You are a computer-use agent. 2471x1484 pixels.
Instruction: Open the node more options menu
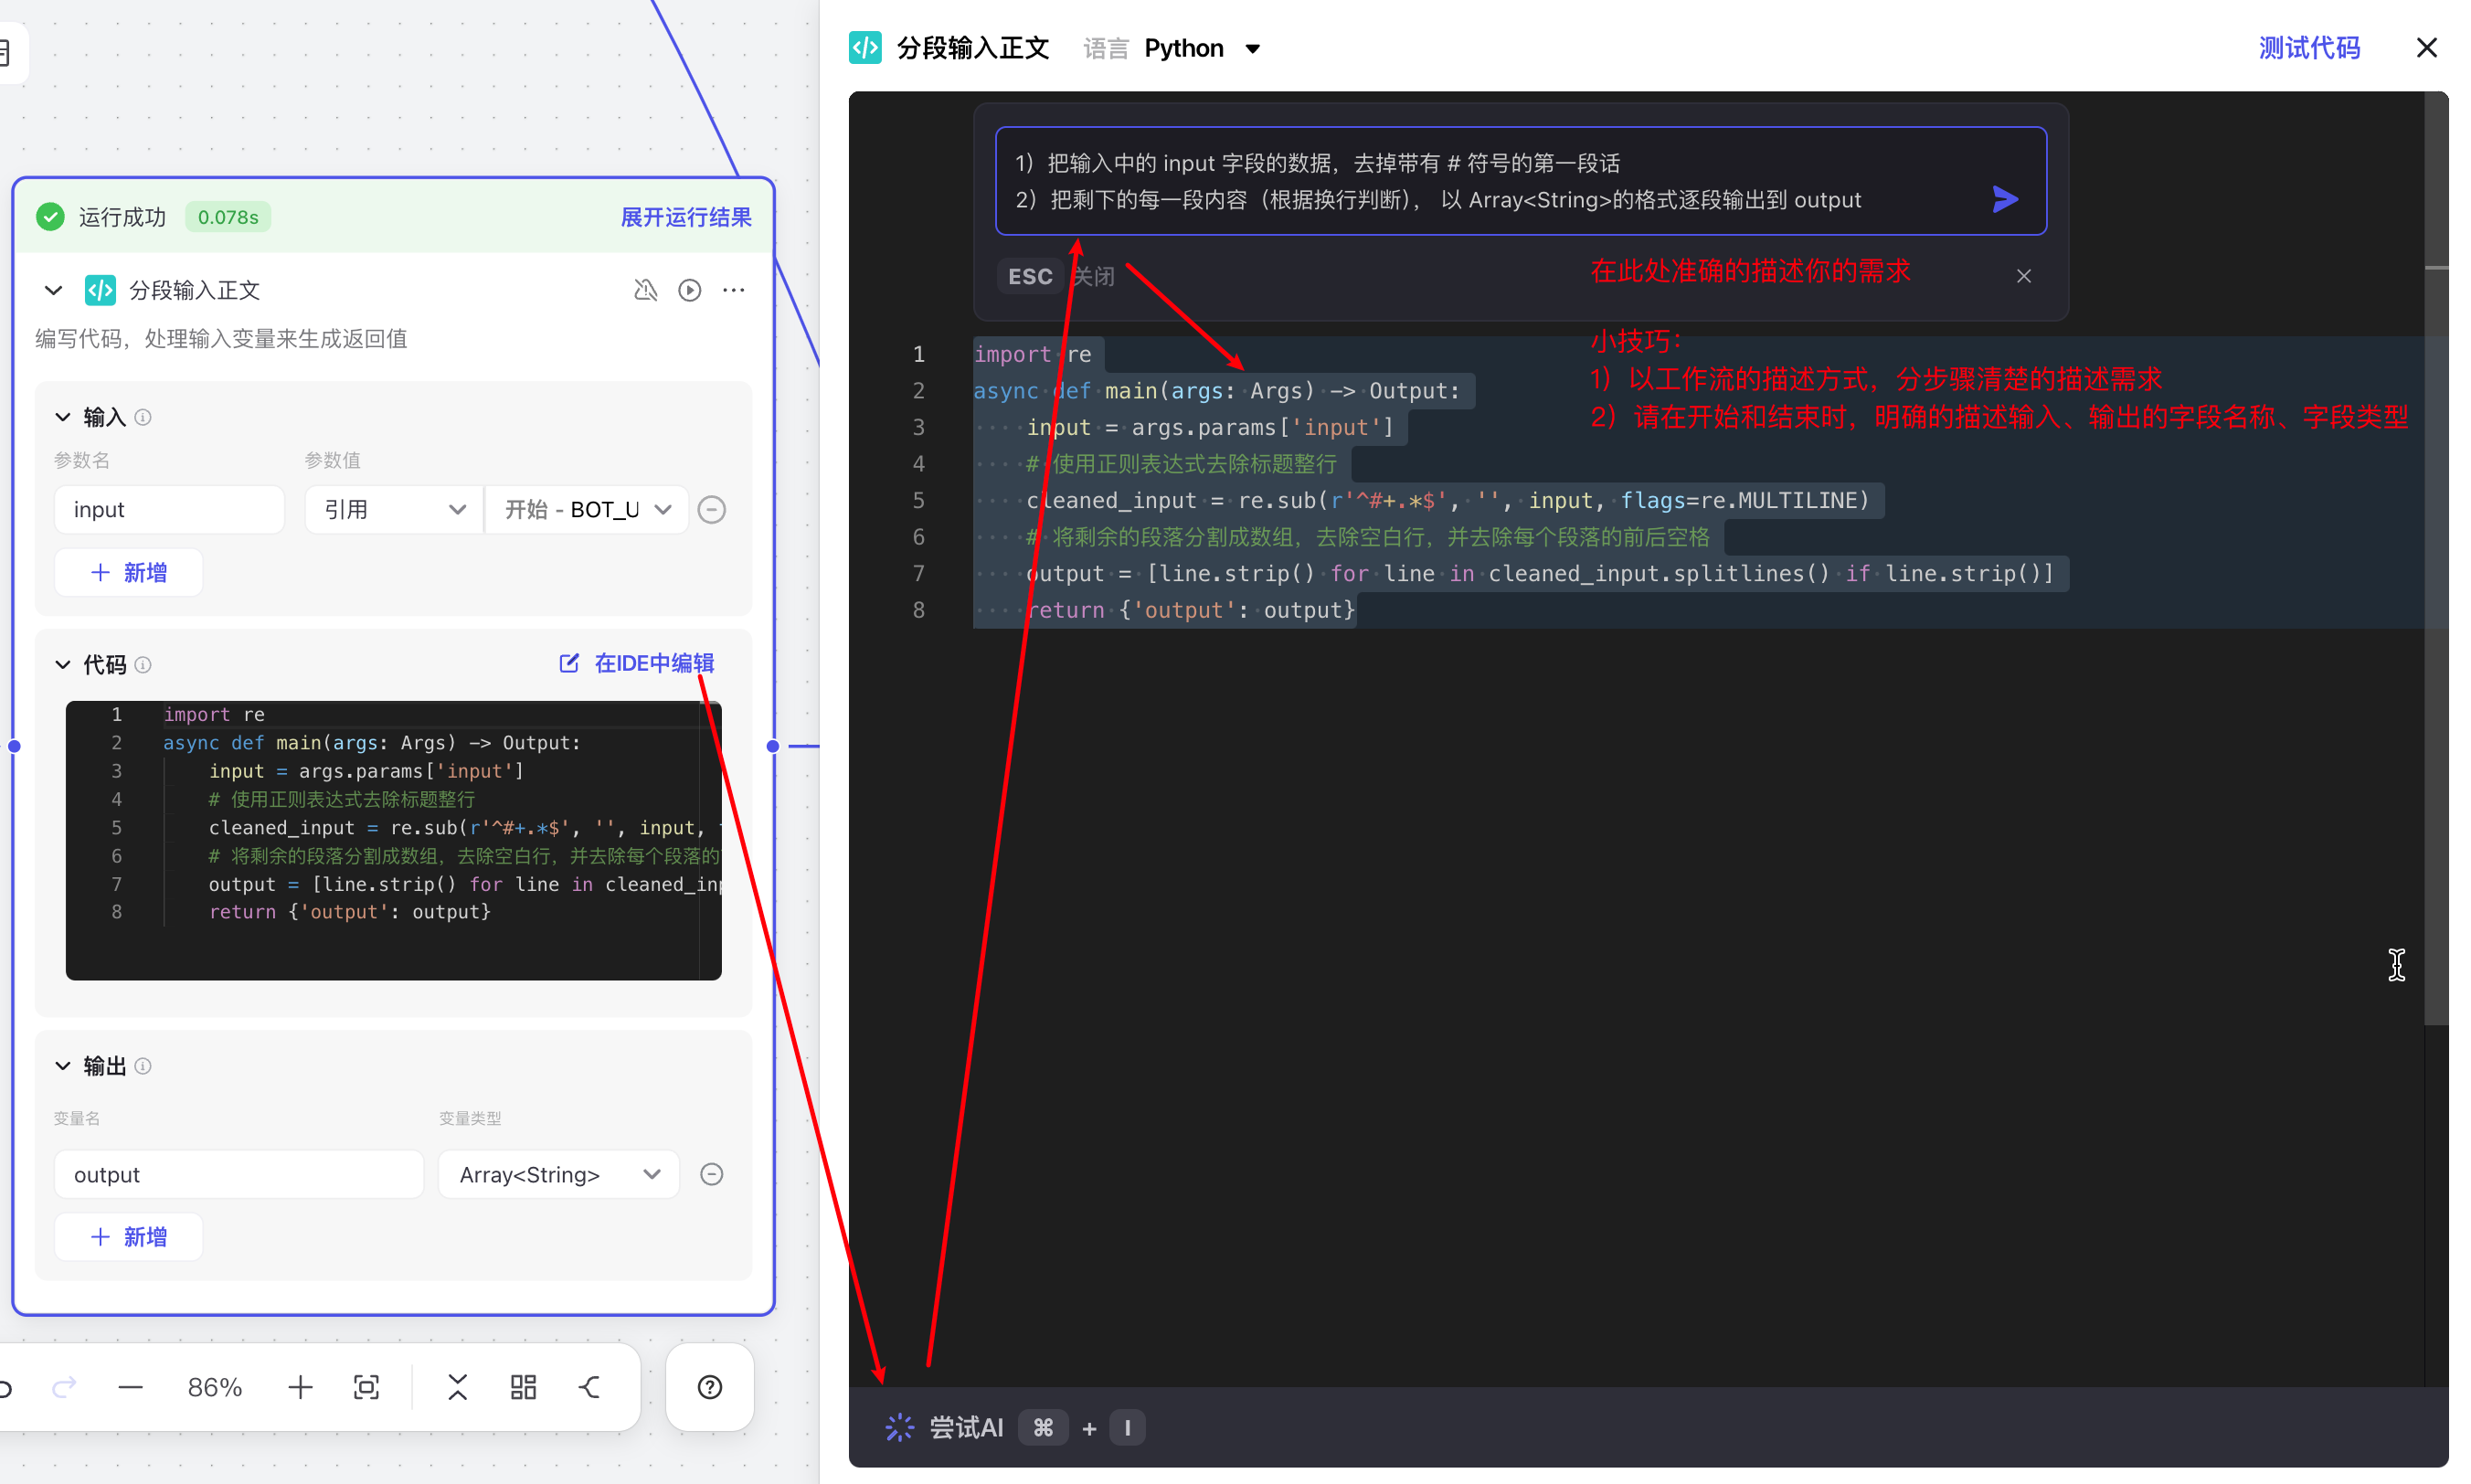734,290
